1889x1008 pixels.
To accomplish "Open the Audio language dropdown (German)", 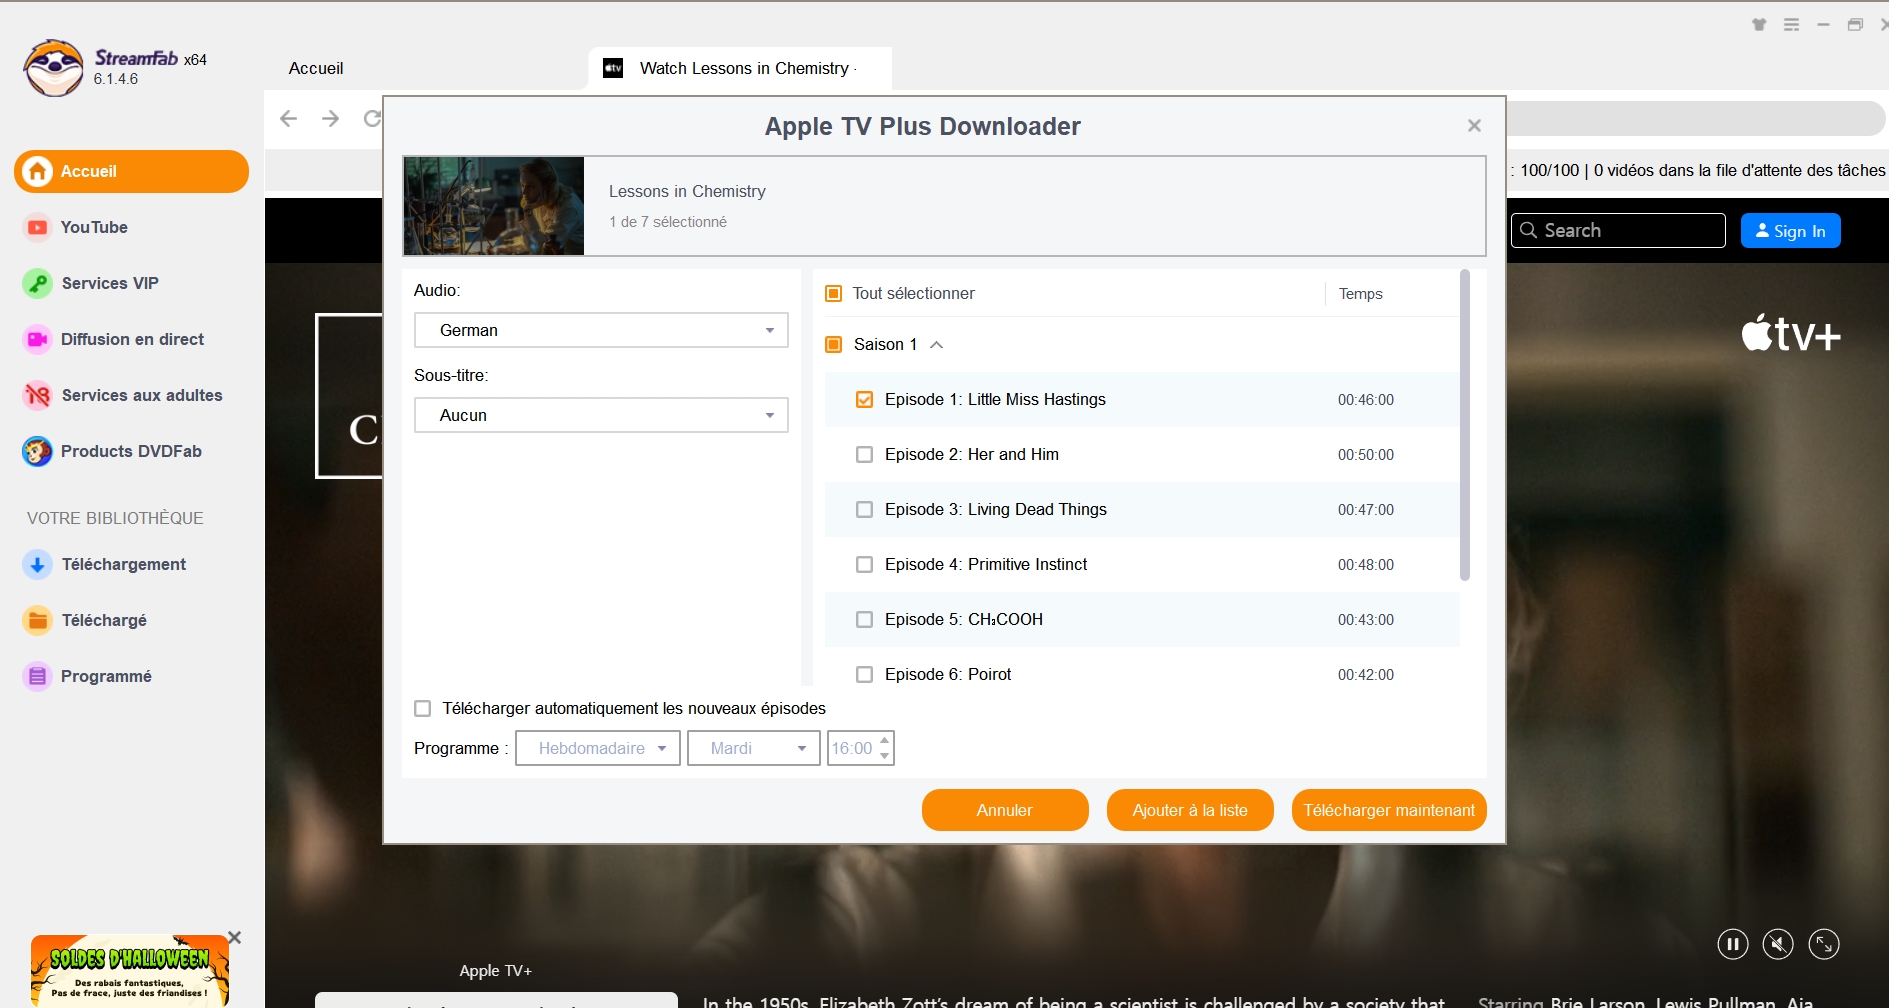I will 601,330.
